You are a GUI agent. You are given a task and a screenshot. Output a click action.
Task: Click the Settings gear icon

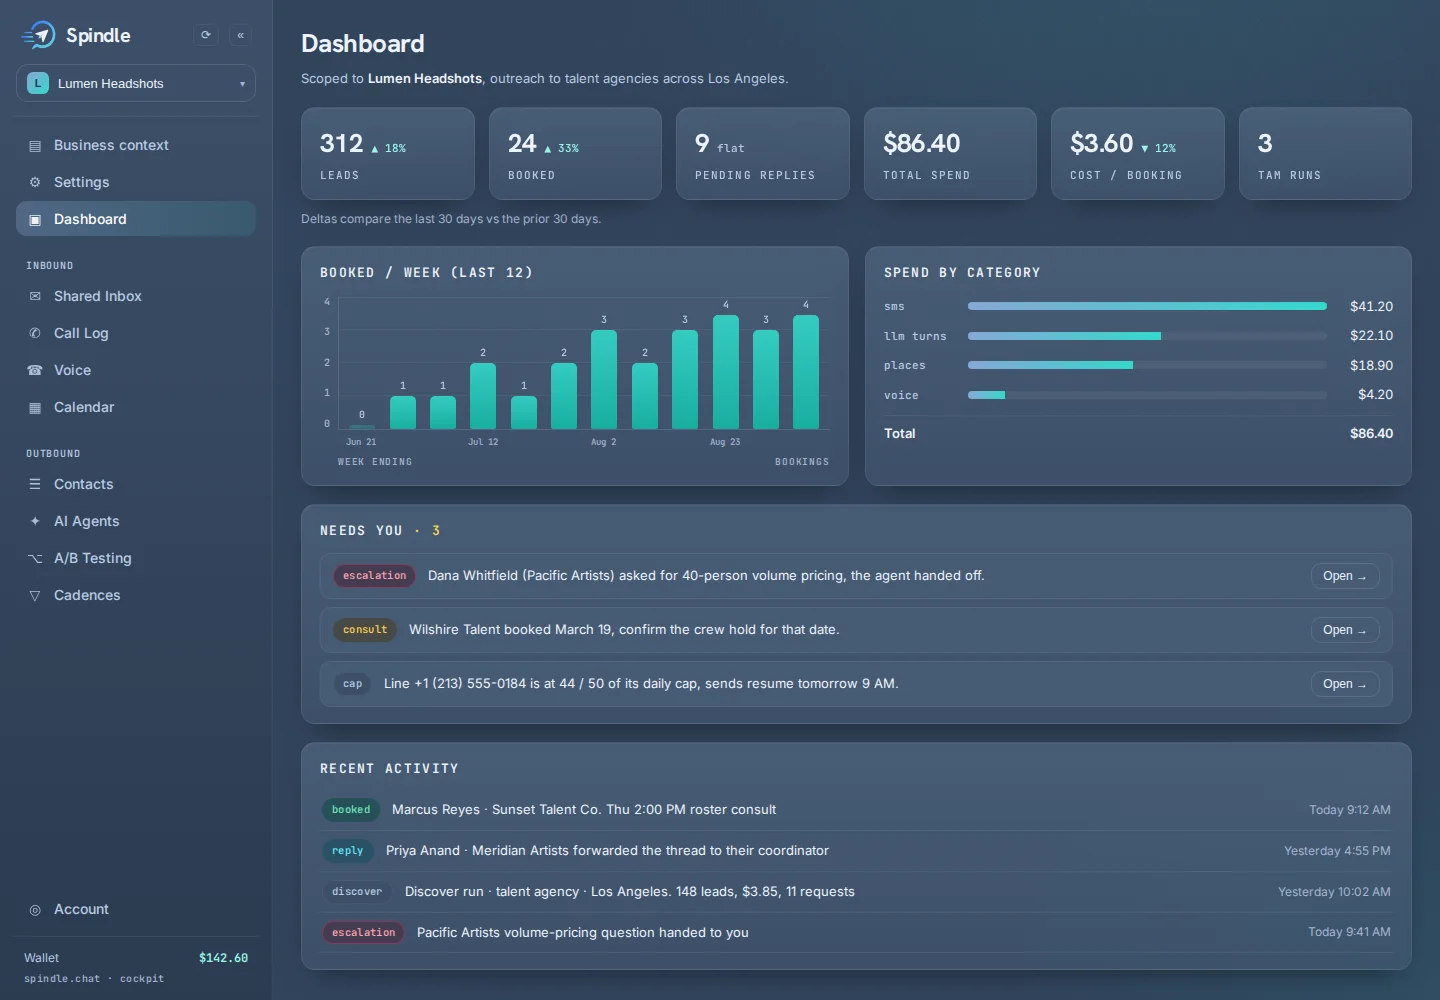[x=35, y=182]
